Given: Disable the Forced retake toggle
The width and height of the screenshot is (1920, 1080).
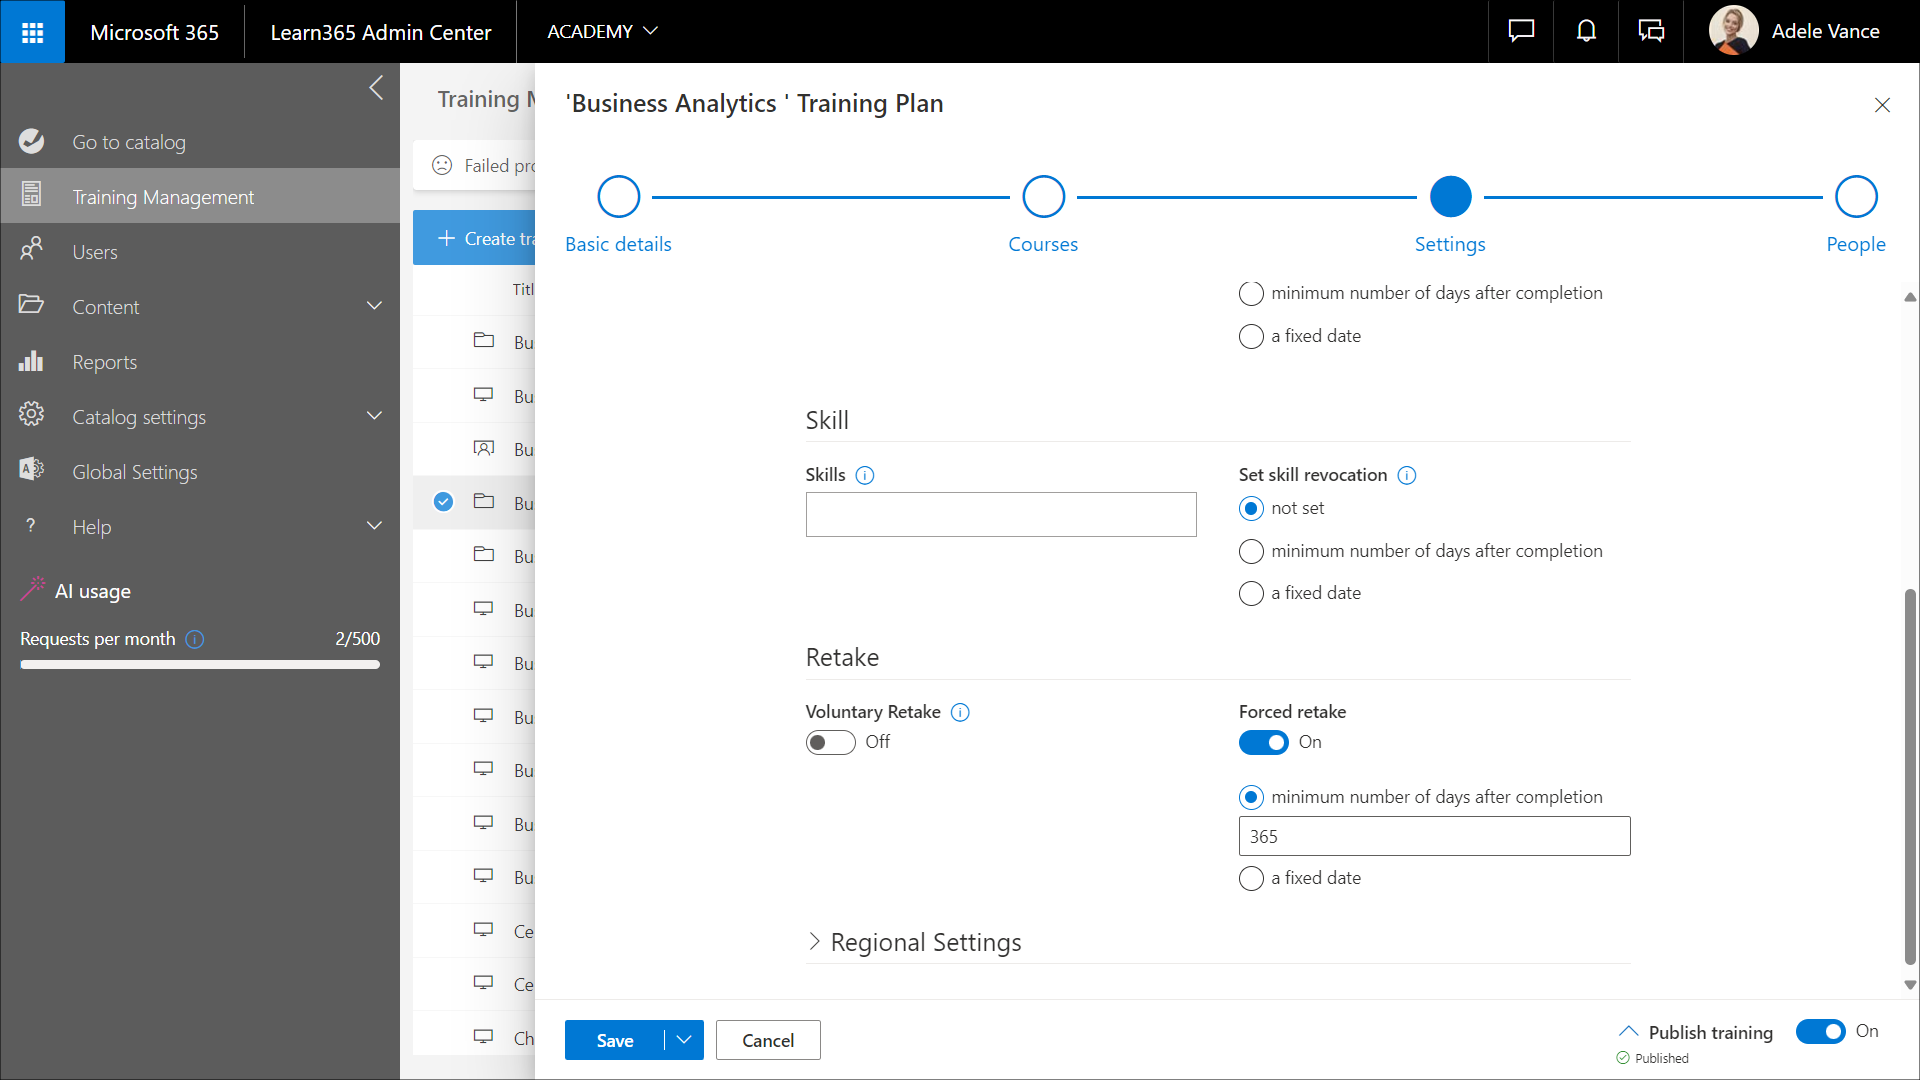Looking at the screenshot, I should 1264,743.
